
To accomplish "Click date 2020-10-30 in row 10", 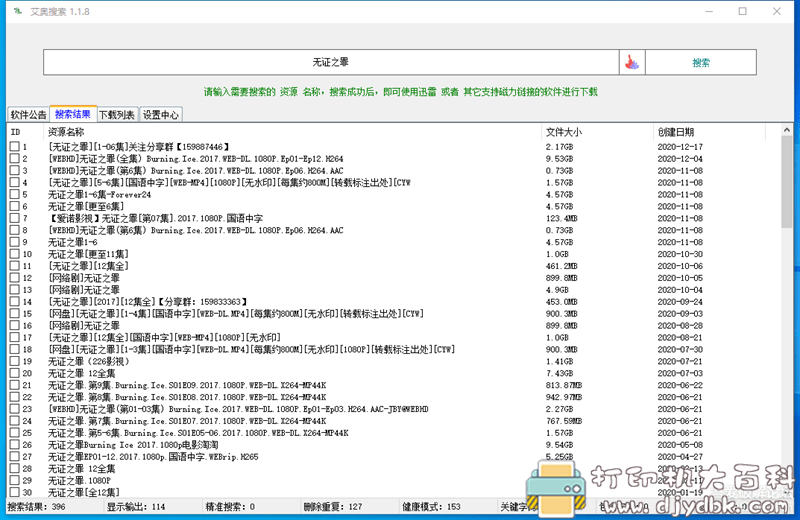I will pos(680,254).
